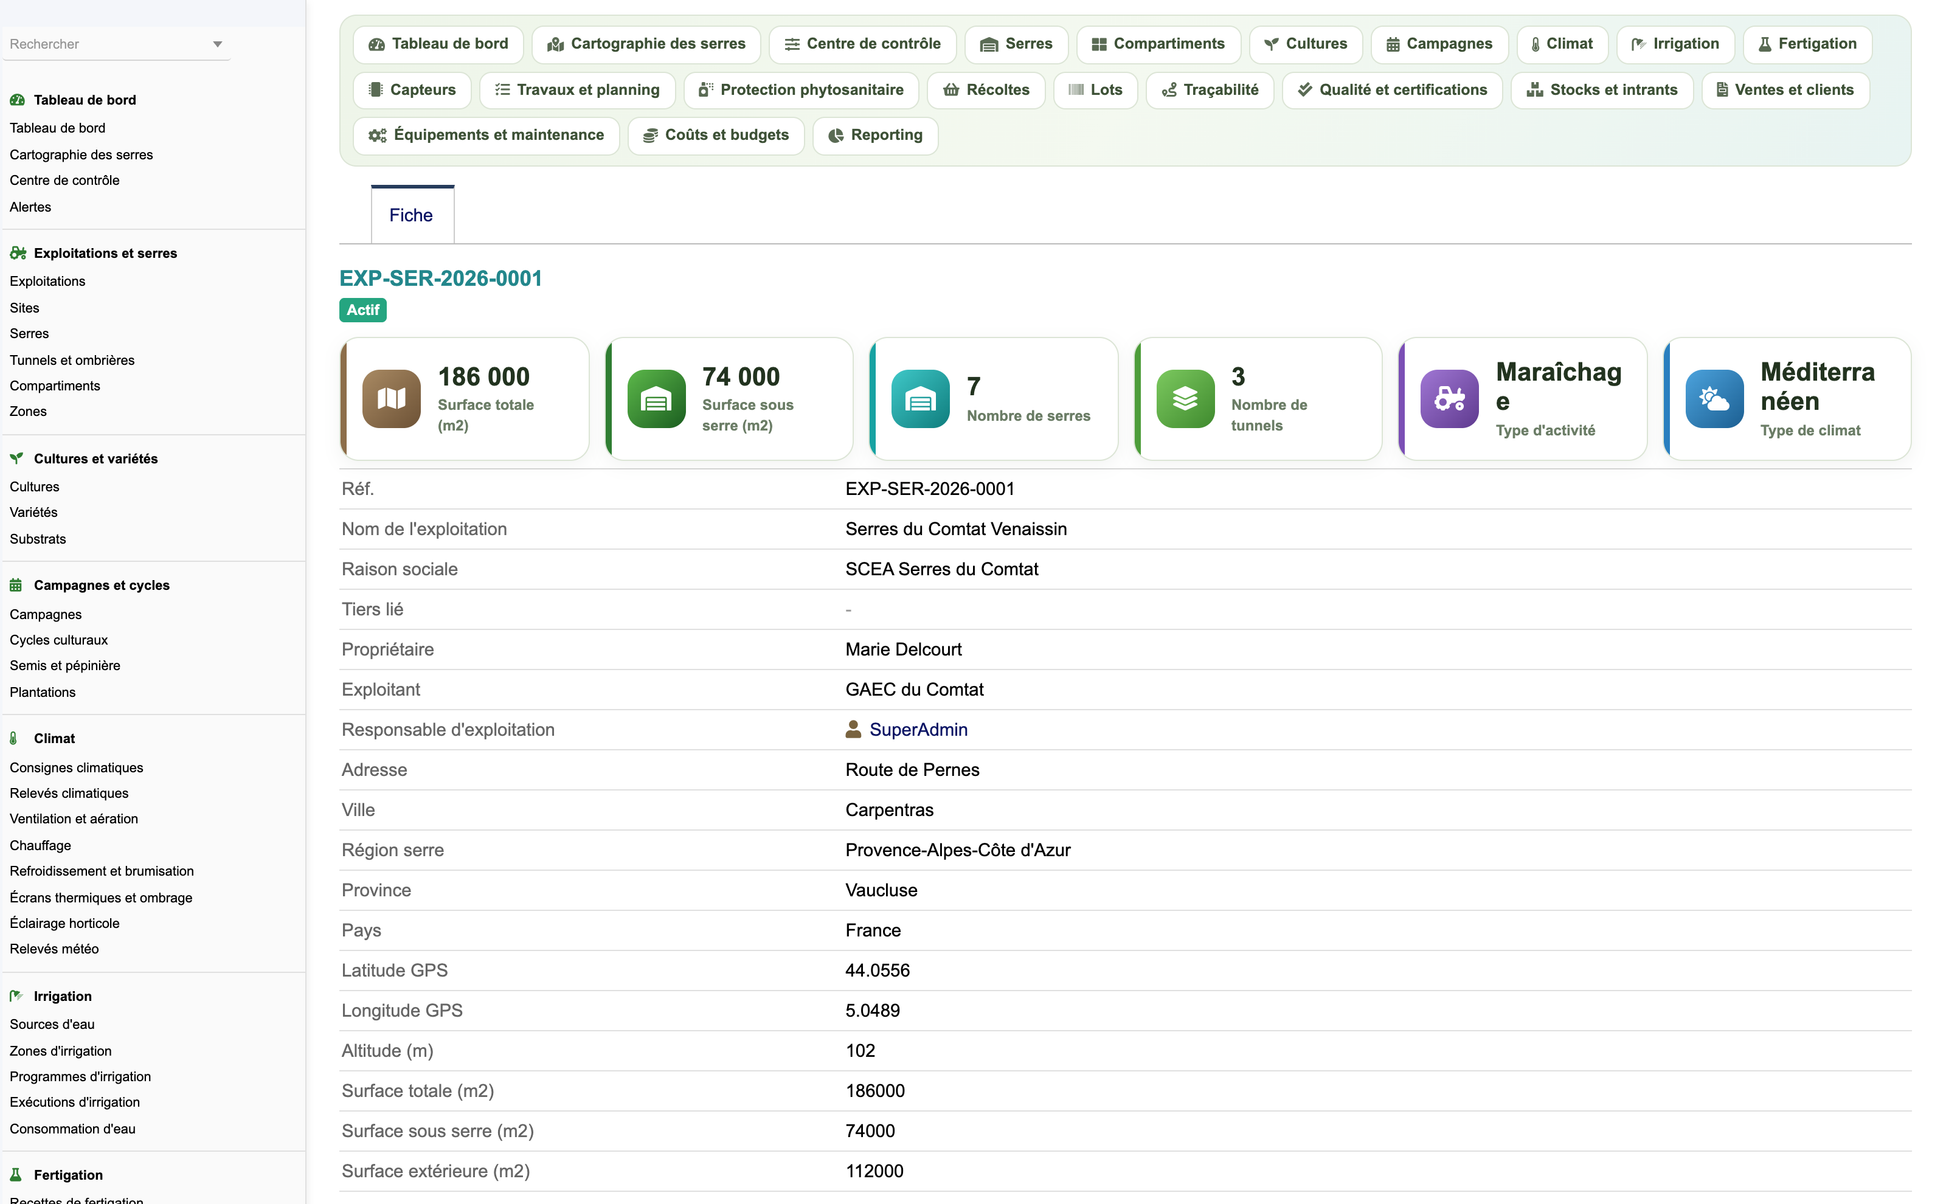Image resolution: width=1946 pixels, height=1204 pixels.
Task: Open Stocks et intrants
Action: click(1602, 90)
